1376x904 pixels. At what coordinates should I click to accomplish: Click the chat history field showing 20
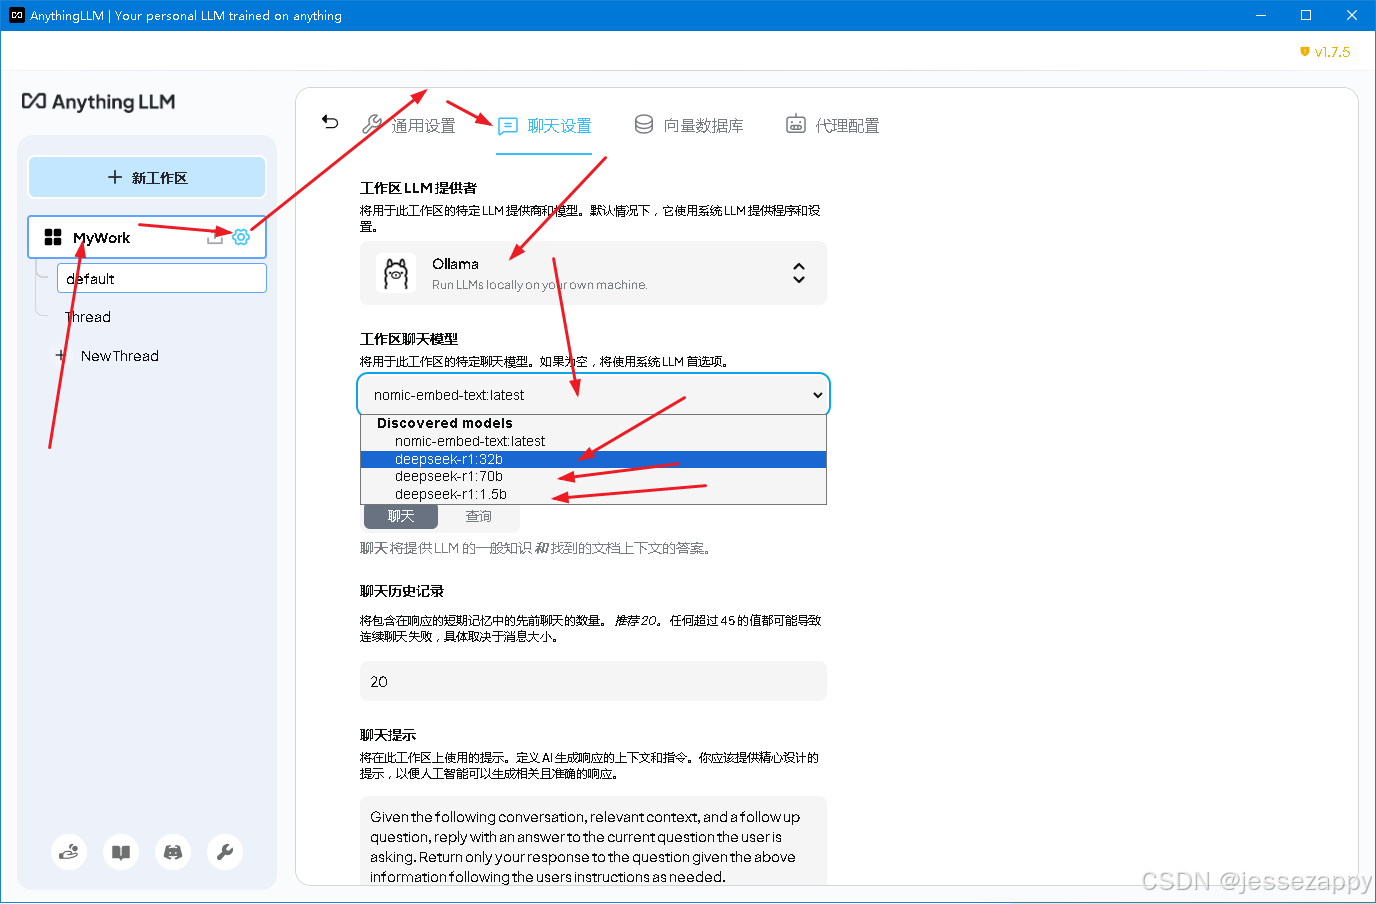[593, 681]
